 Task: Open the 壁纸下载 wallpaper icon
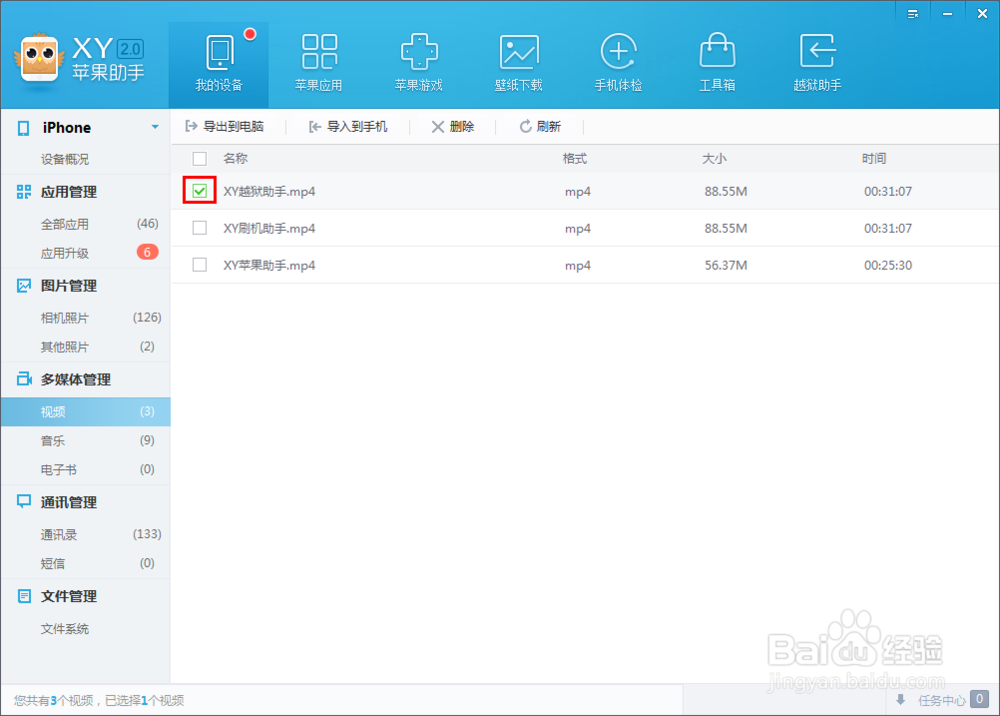(519, 52)
